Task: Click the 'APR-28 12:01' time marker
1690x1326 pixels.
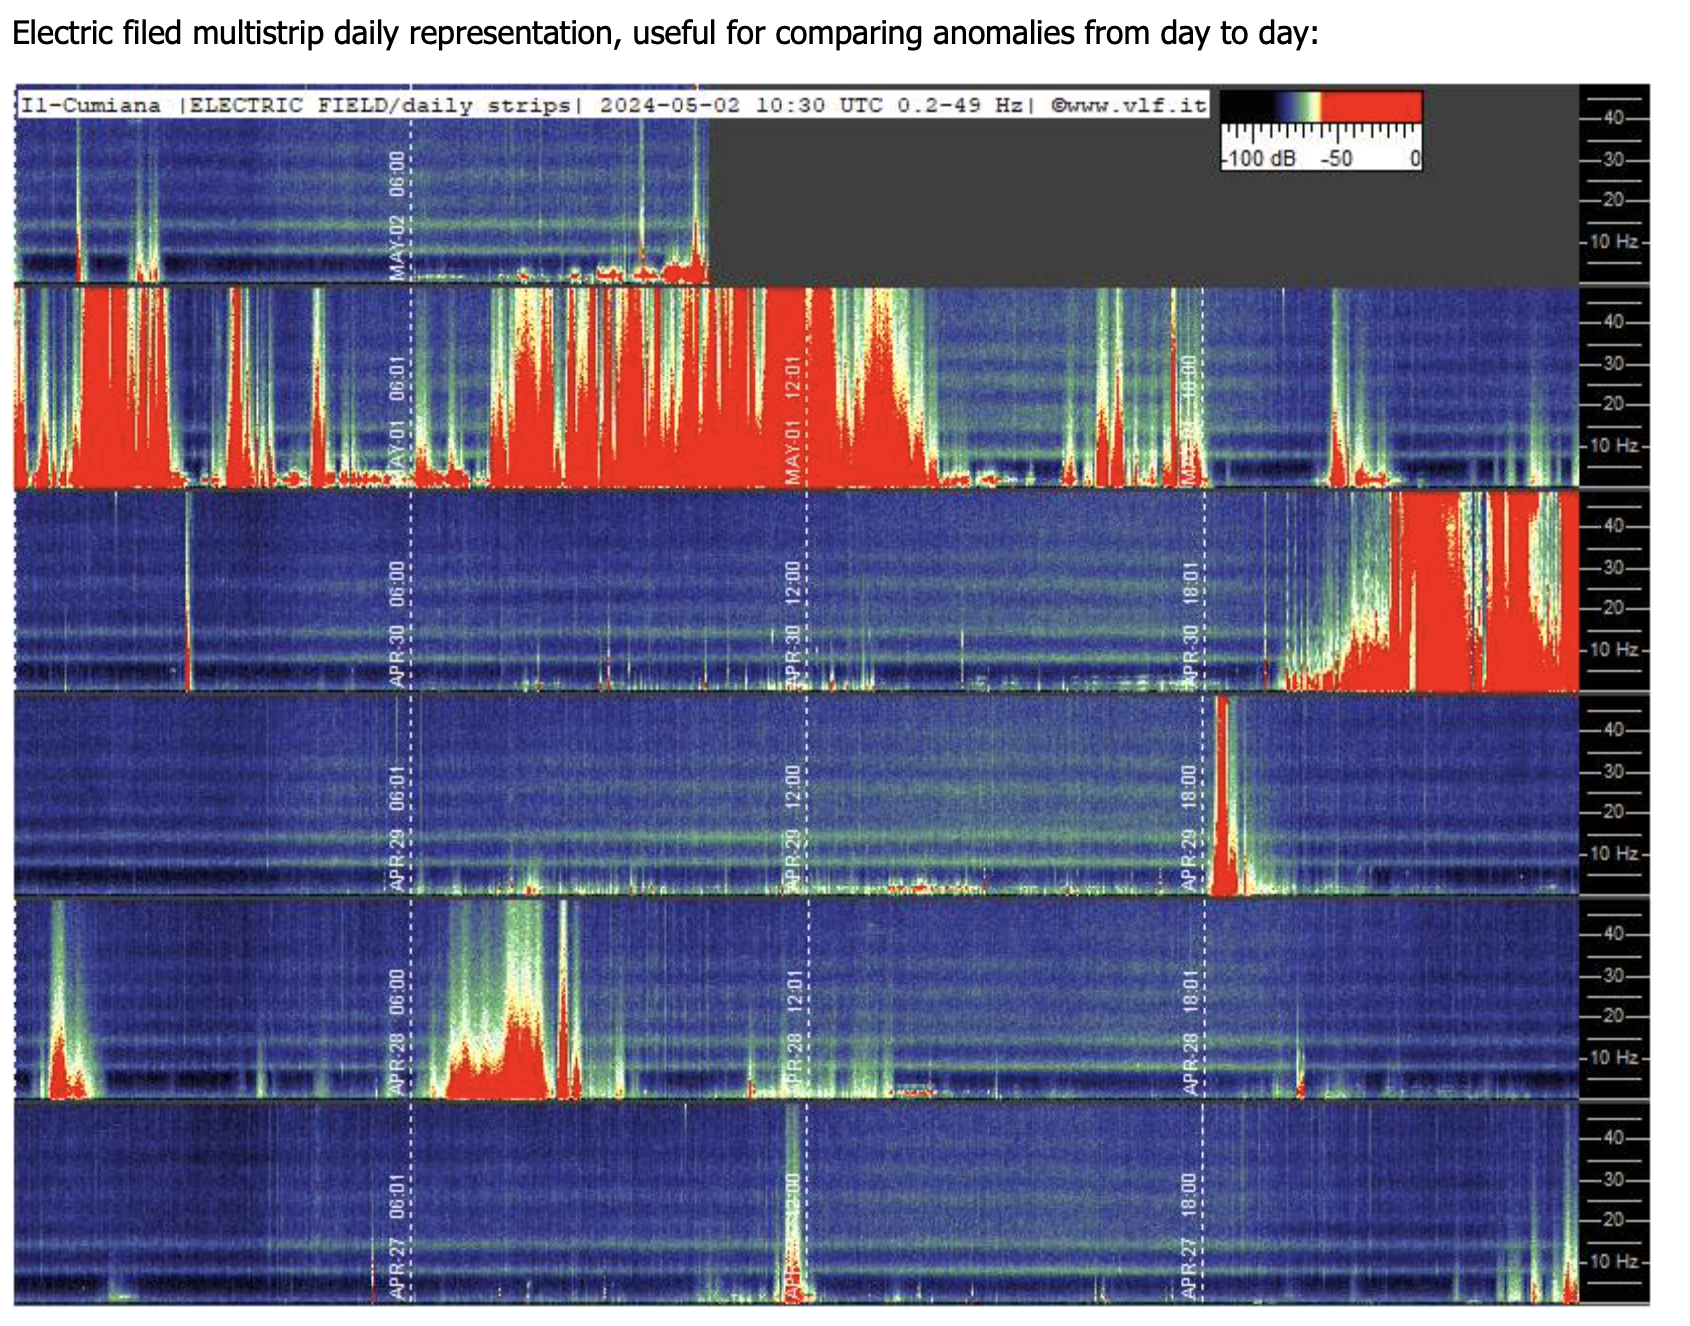Action: point(794,1032)
